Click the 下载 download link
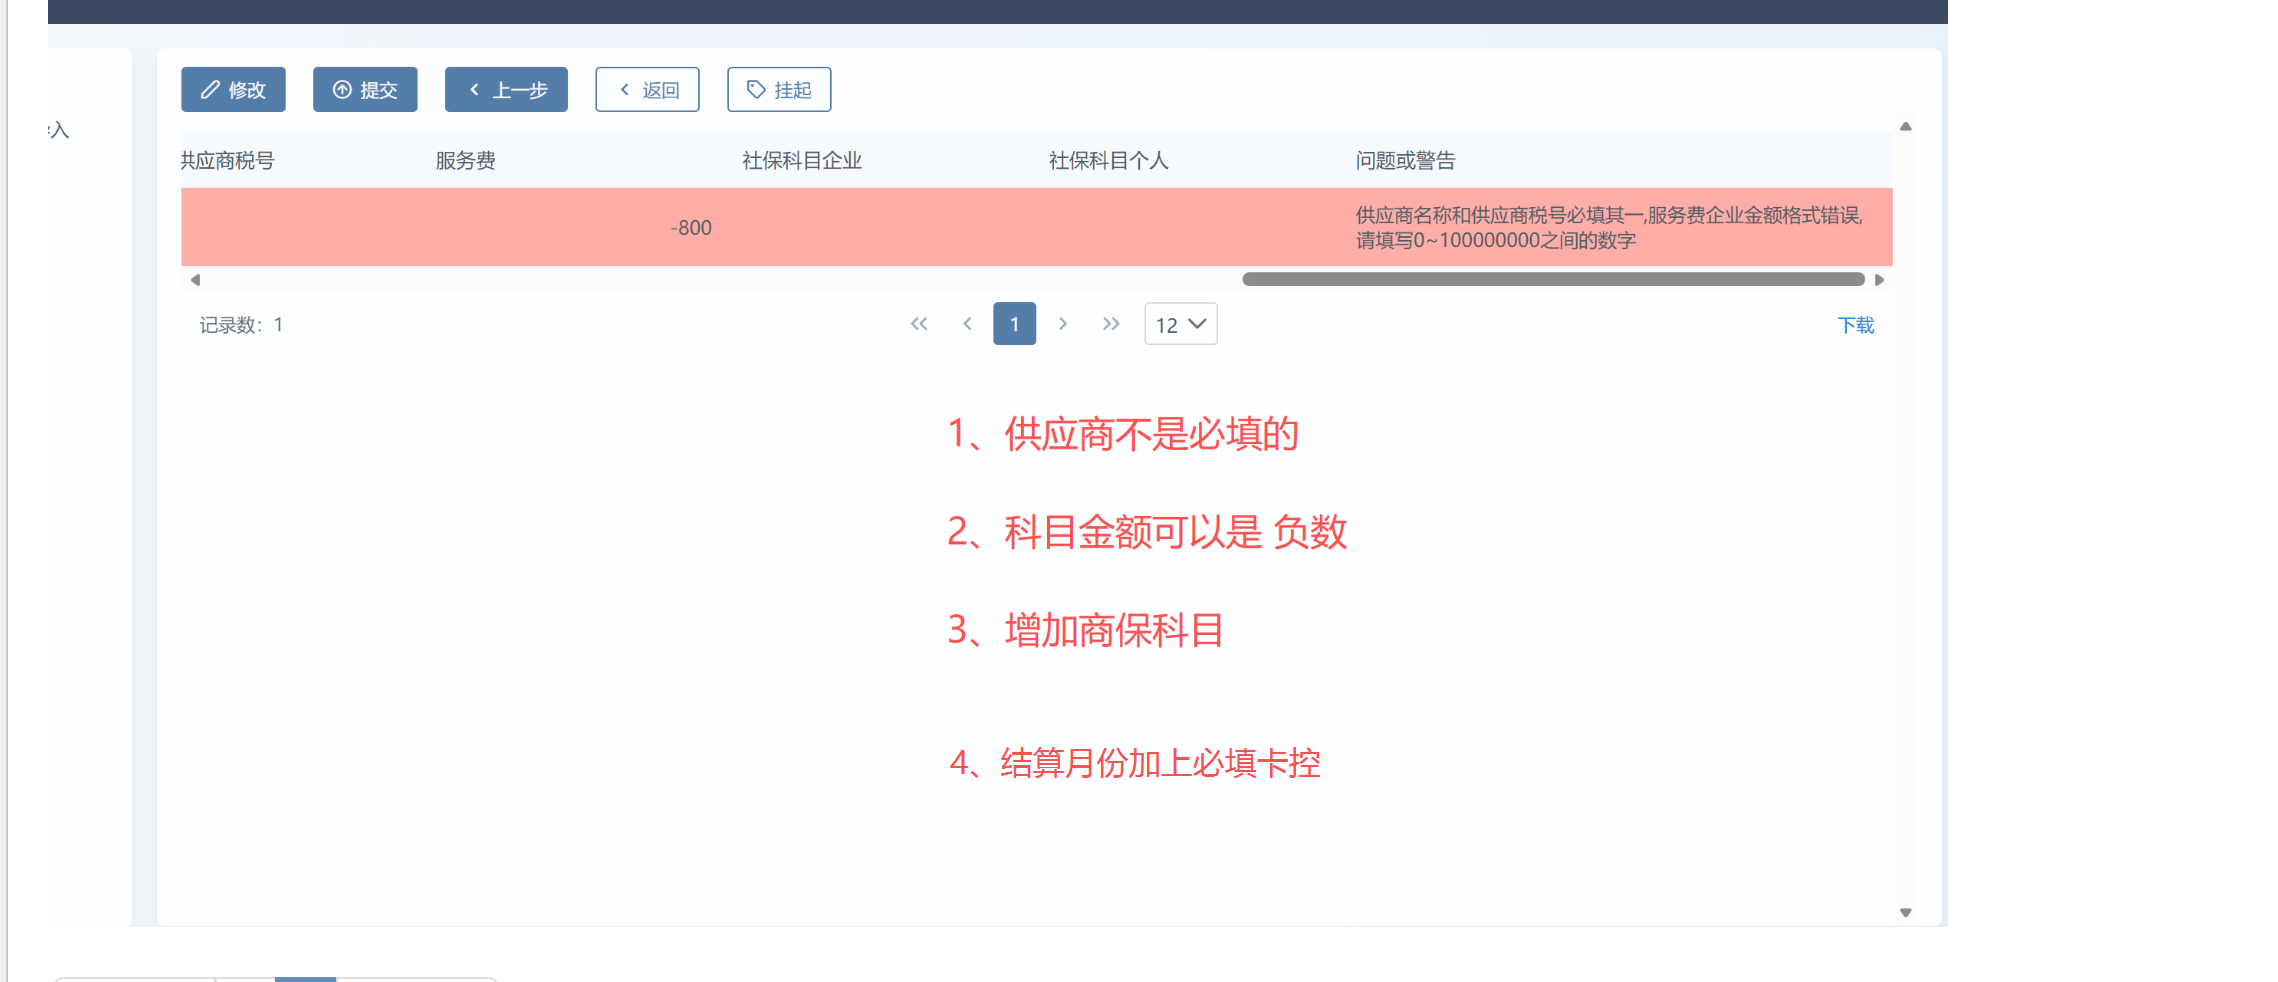The height and width of the screenshot is (982, 2278). pos(1855,325)
